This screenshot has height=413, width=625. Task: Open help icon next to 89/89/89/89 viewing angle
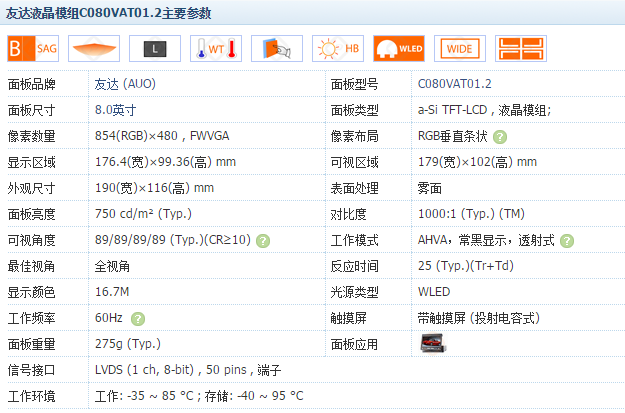(x=263, y=241)
